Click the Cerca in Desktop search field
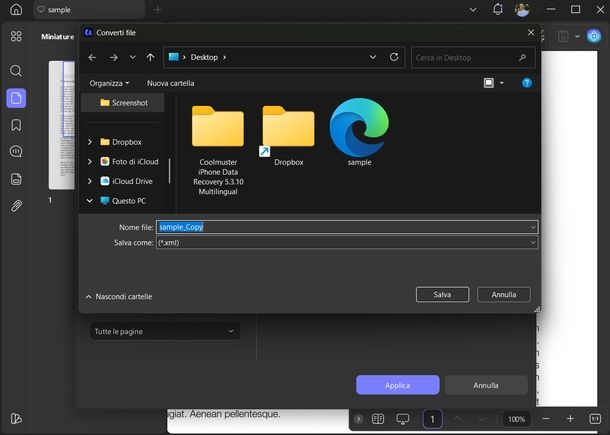The width and height of the screenshot is (610, 435). point(472,57)
